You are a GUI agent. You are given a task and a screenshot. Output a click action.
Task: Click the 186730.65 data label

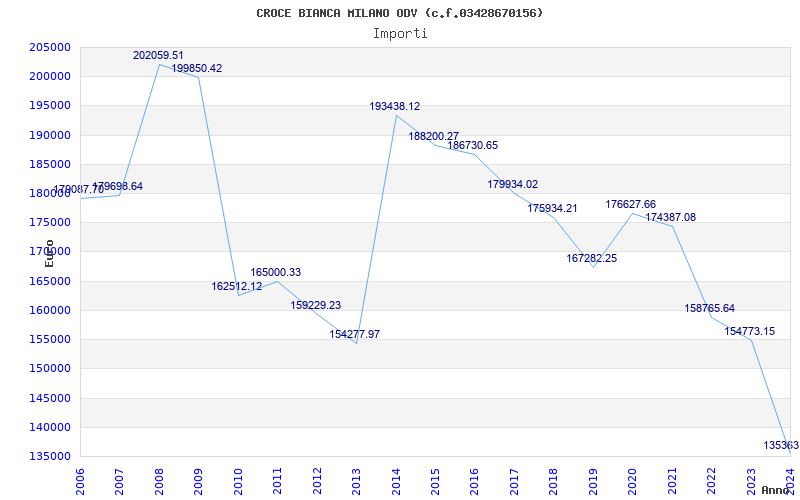(x=472, y=145)
